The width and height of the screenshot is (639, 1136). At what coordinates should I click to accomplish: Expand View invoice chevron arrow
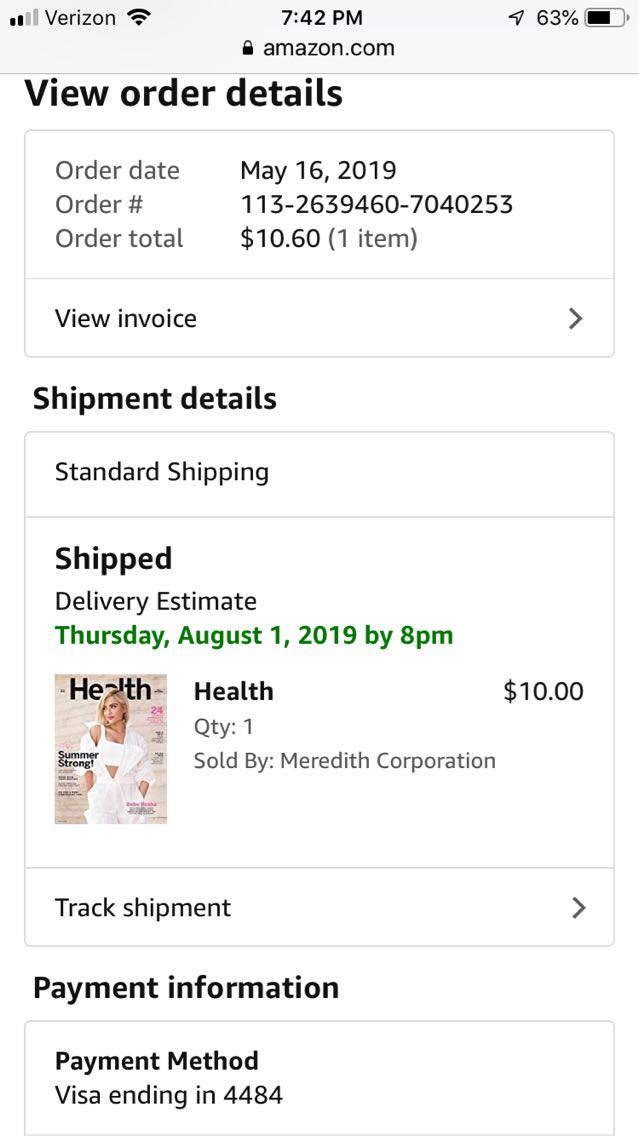(575, 319)
